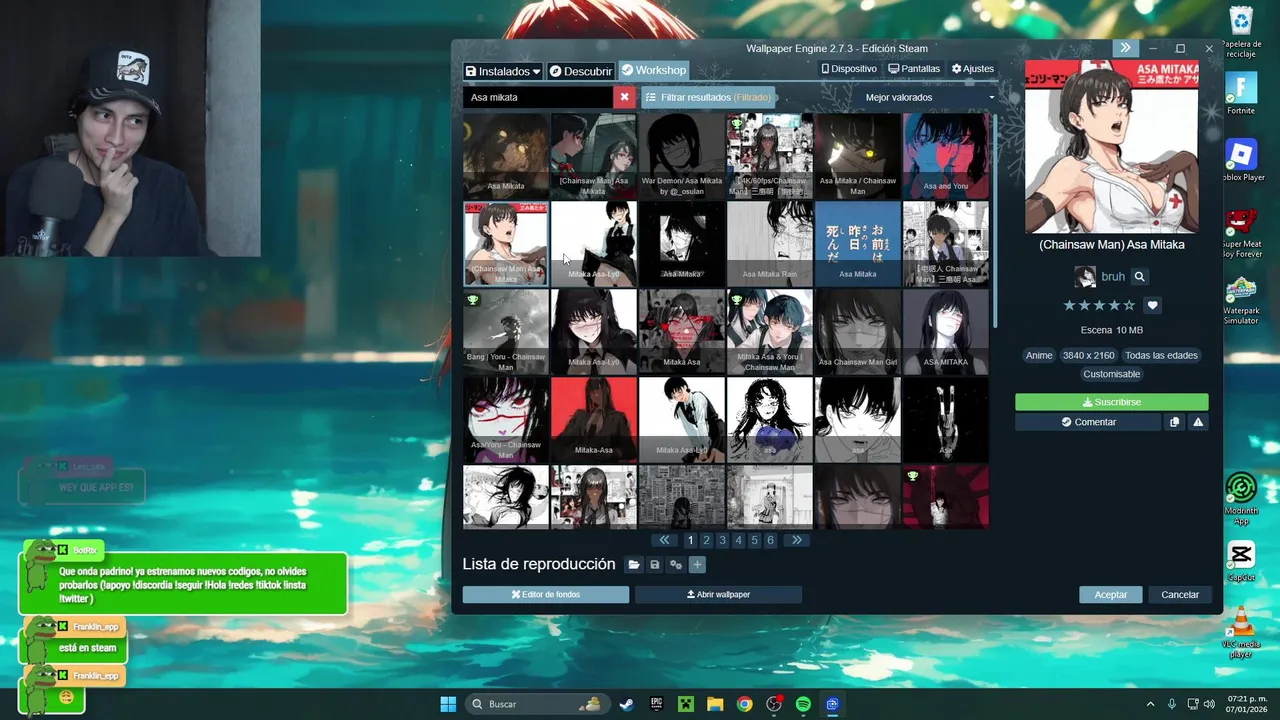
Task: Open Super Meat Boy Forever shortcut
Action: [1241, 233]
